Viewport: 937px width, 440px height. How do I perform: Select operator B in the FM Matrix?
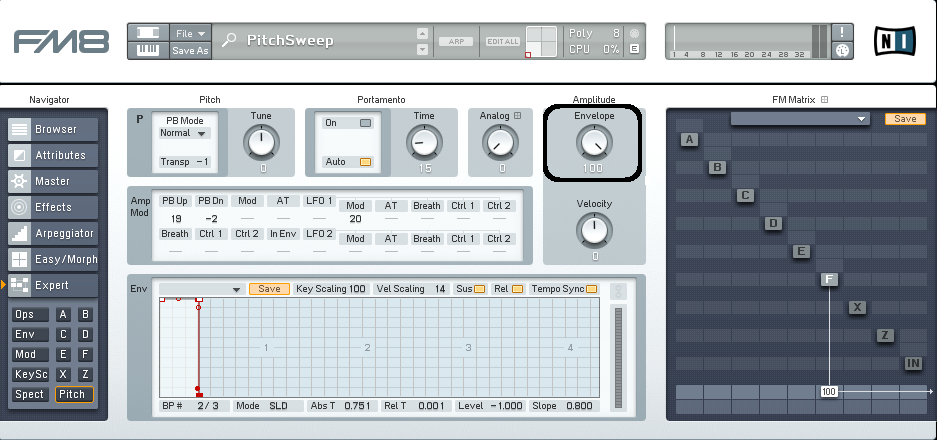[x=717, y=167]
